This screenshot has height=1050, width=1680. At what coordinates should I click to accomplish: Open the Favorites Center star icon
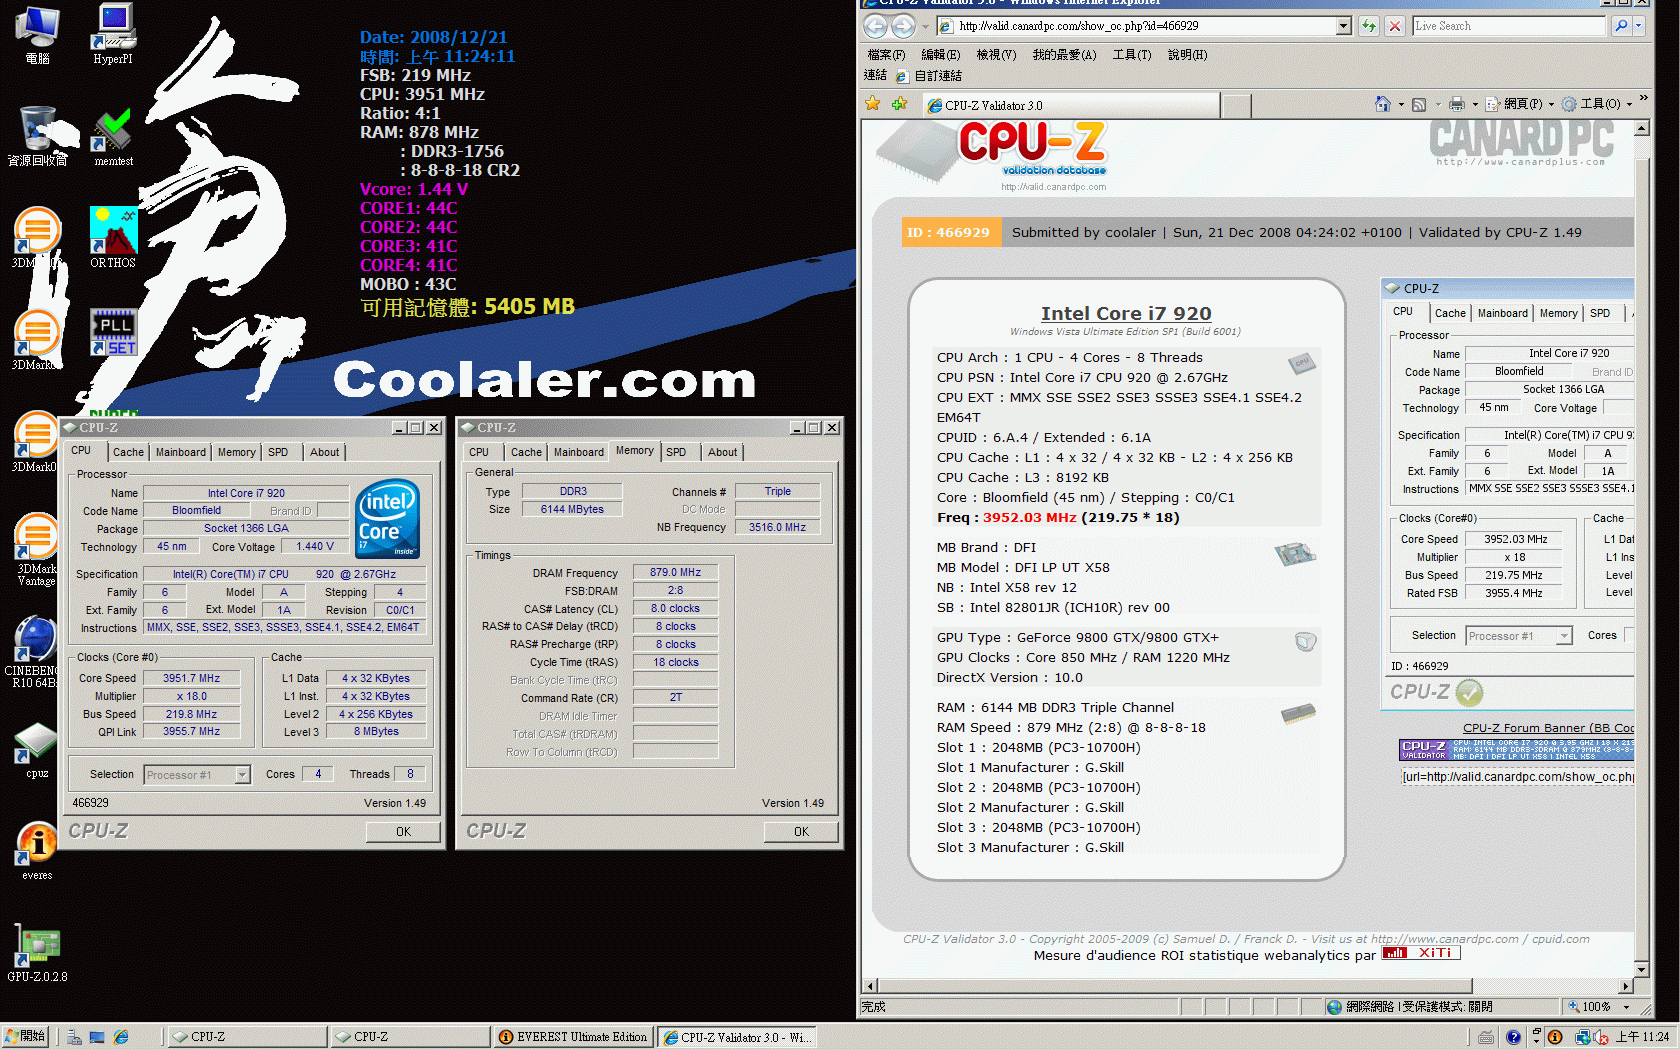[x=873, y=104]
